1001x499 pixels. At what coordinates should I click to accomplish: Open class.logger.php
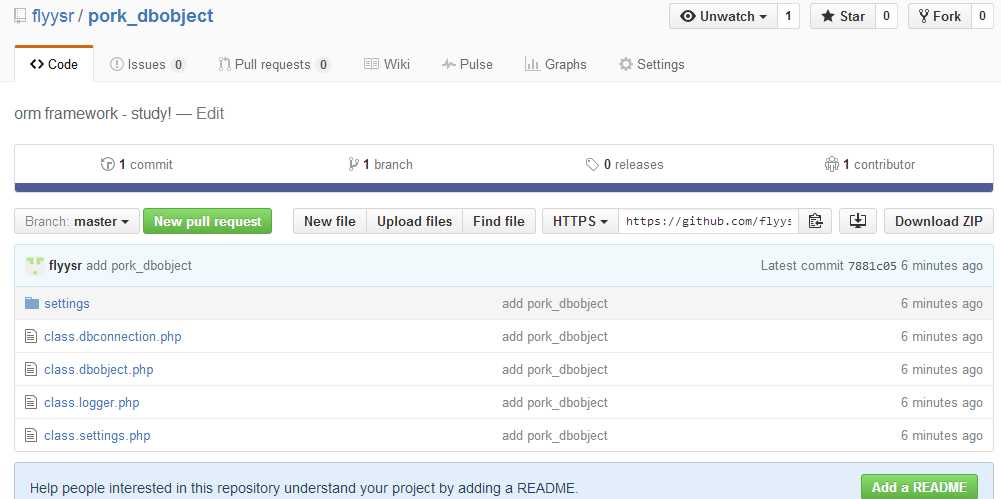[91, 403]
